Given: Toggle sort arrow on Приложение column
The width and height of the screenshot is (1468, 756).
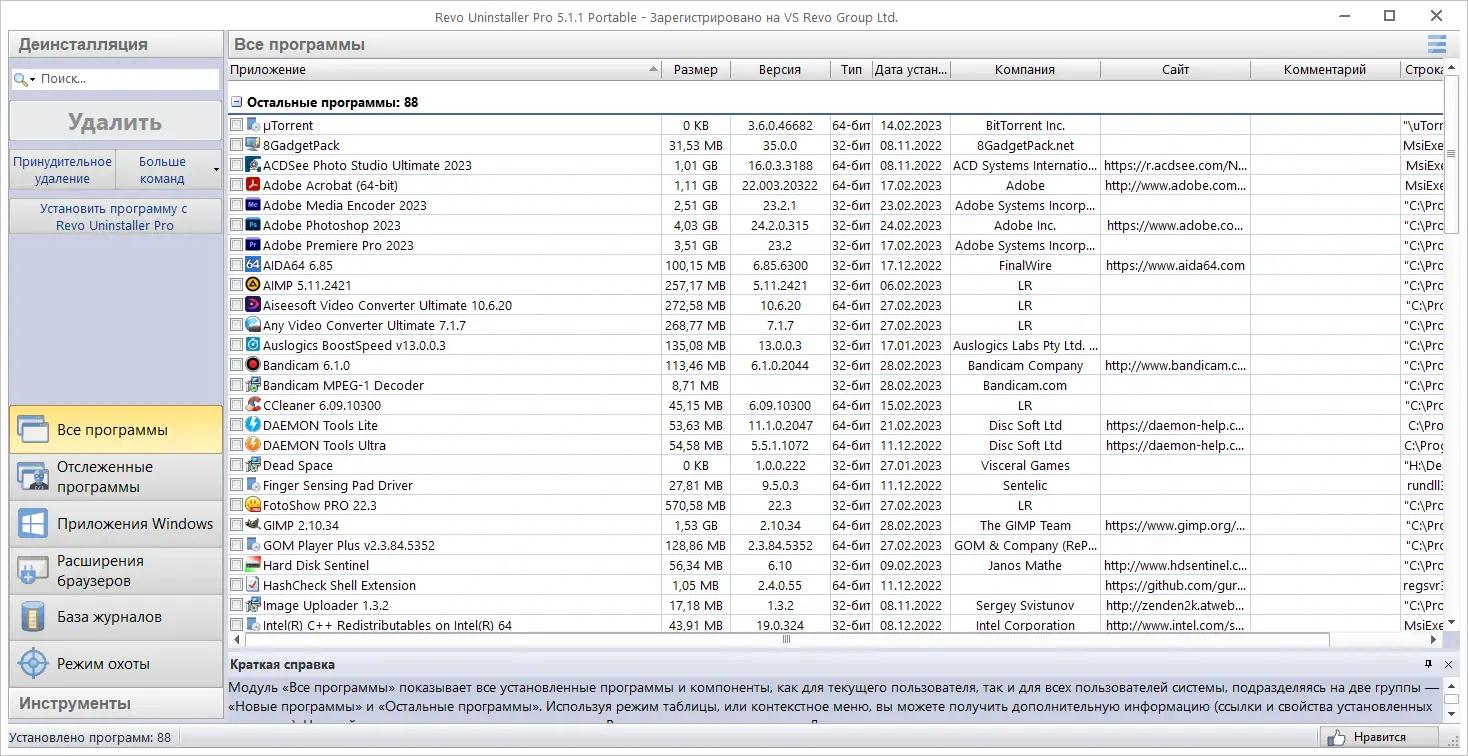Looking at the screenshot, I should 653,70.
